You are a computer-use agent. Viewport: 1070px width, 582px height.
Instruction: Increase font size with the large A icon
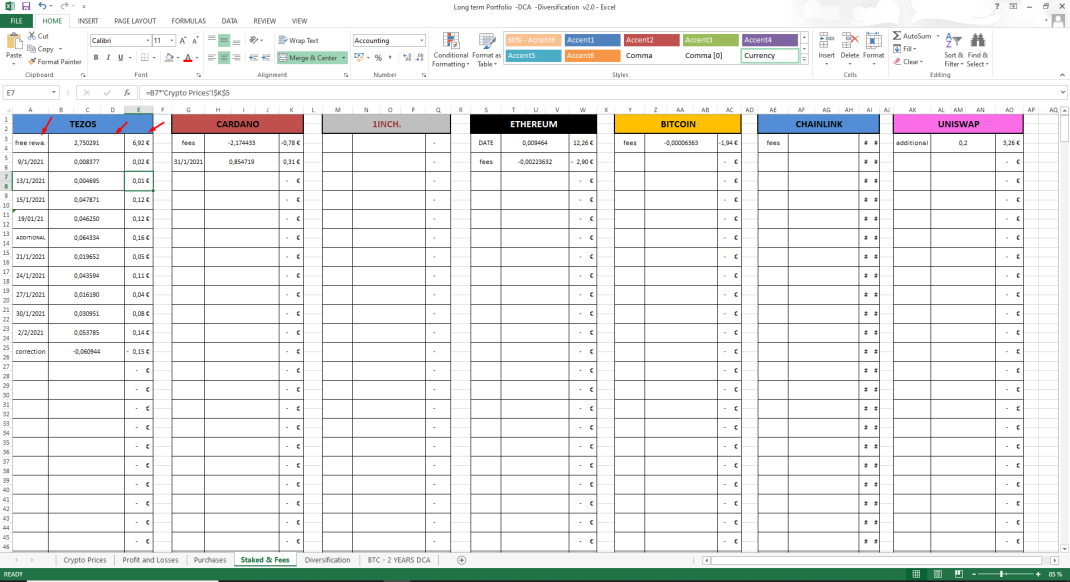click(x=183, y=40)
